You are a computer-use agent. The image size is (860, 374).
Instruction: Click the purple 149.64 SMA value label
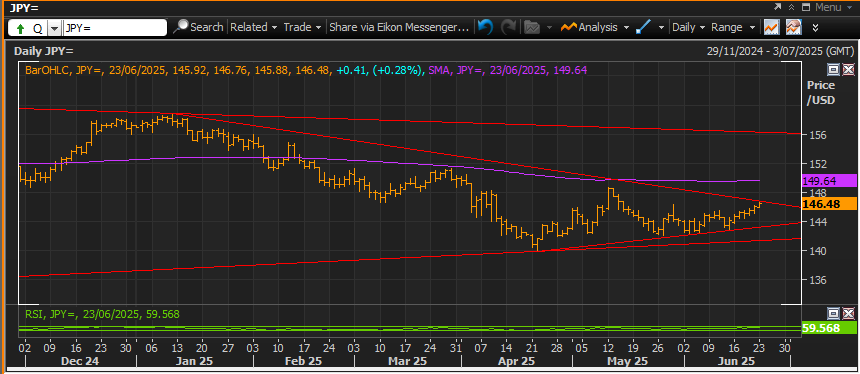point(829,181)
